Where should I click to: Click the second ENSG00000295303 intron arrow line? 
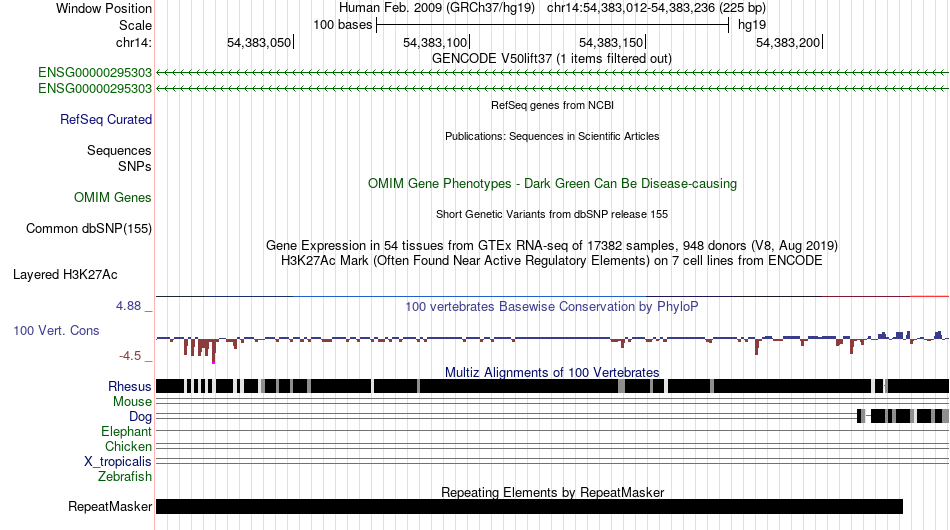(x=553, y=88)
